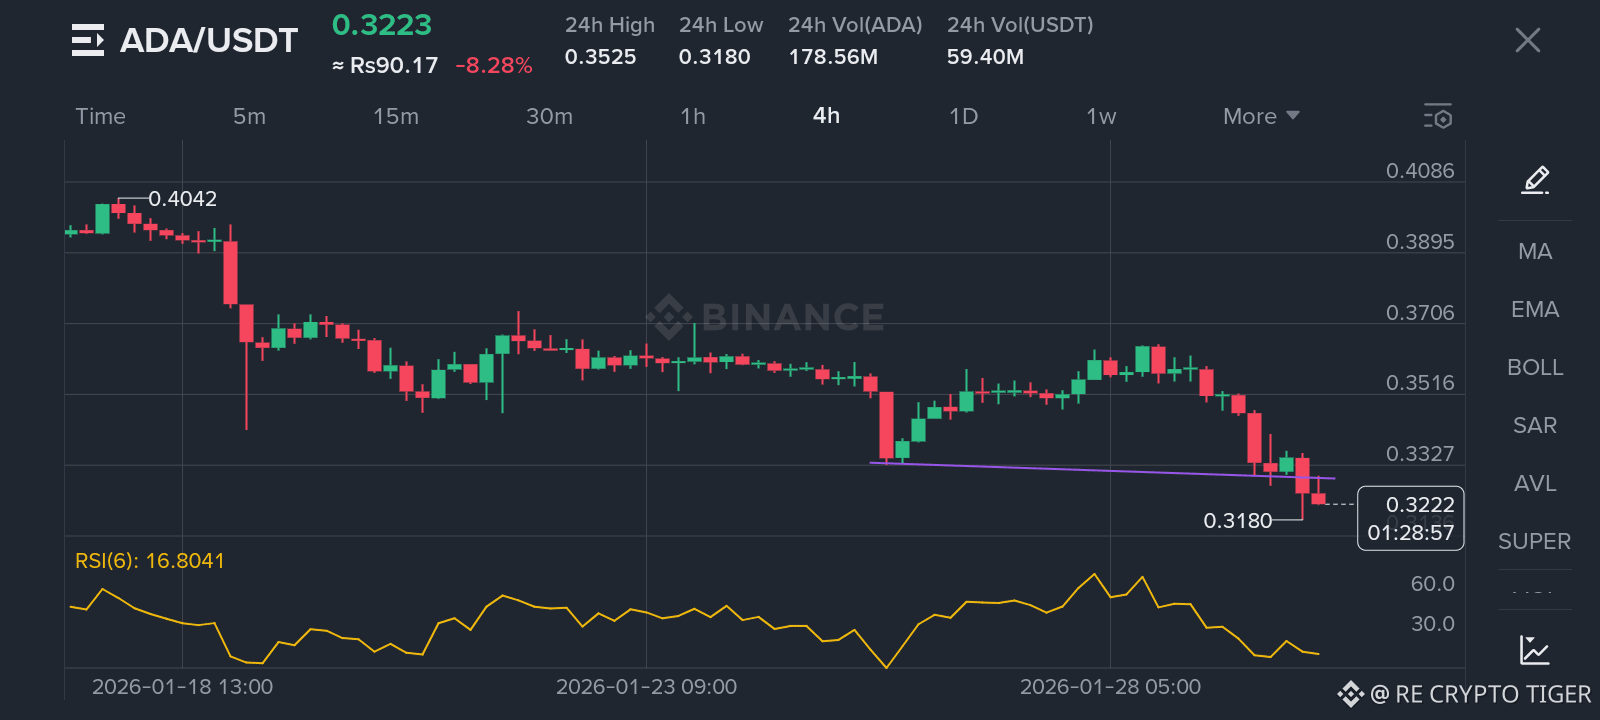Open chart indicator settings icon

pyautogui.click(x=1438, y=116)
